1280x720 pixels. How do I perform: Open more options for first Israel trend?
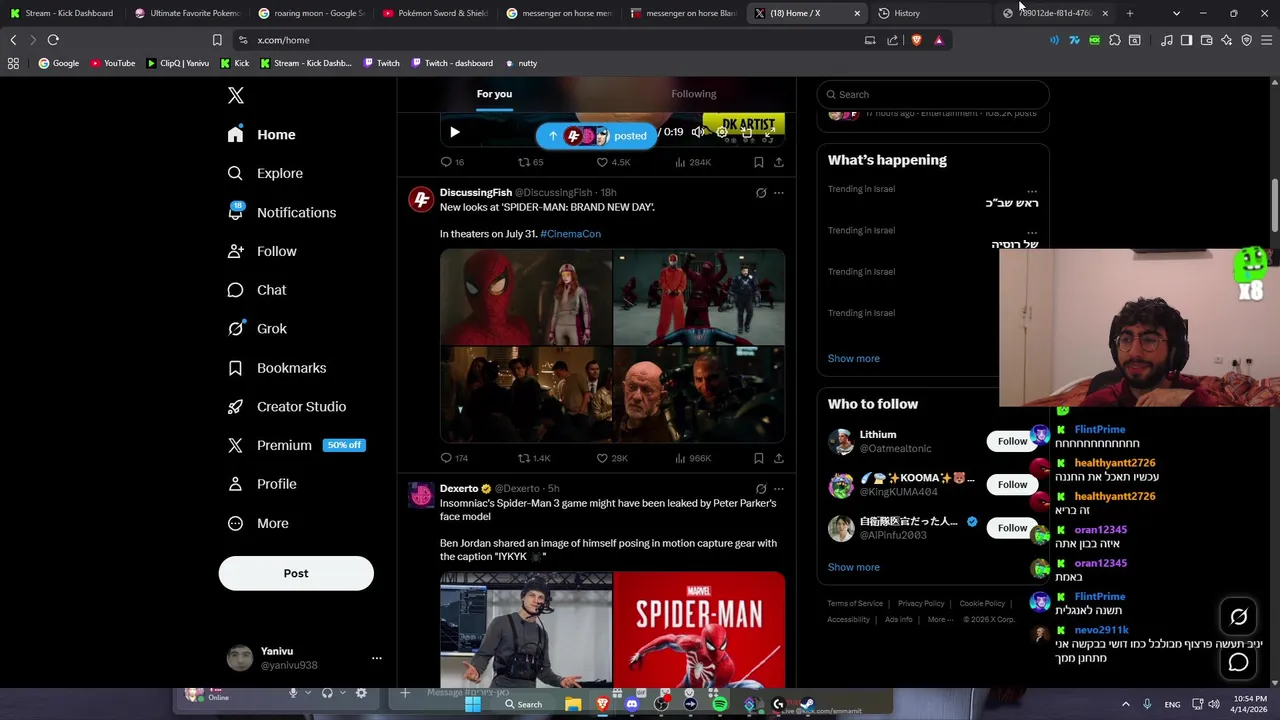click(1032, 190)
